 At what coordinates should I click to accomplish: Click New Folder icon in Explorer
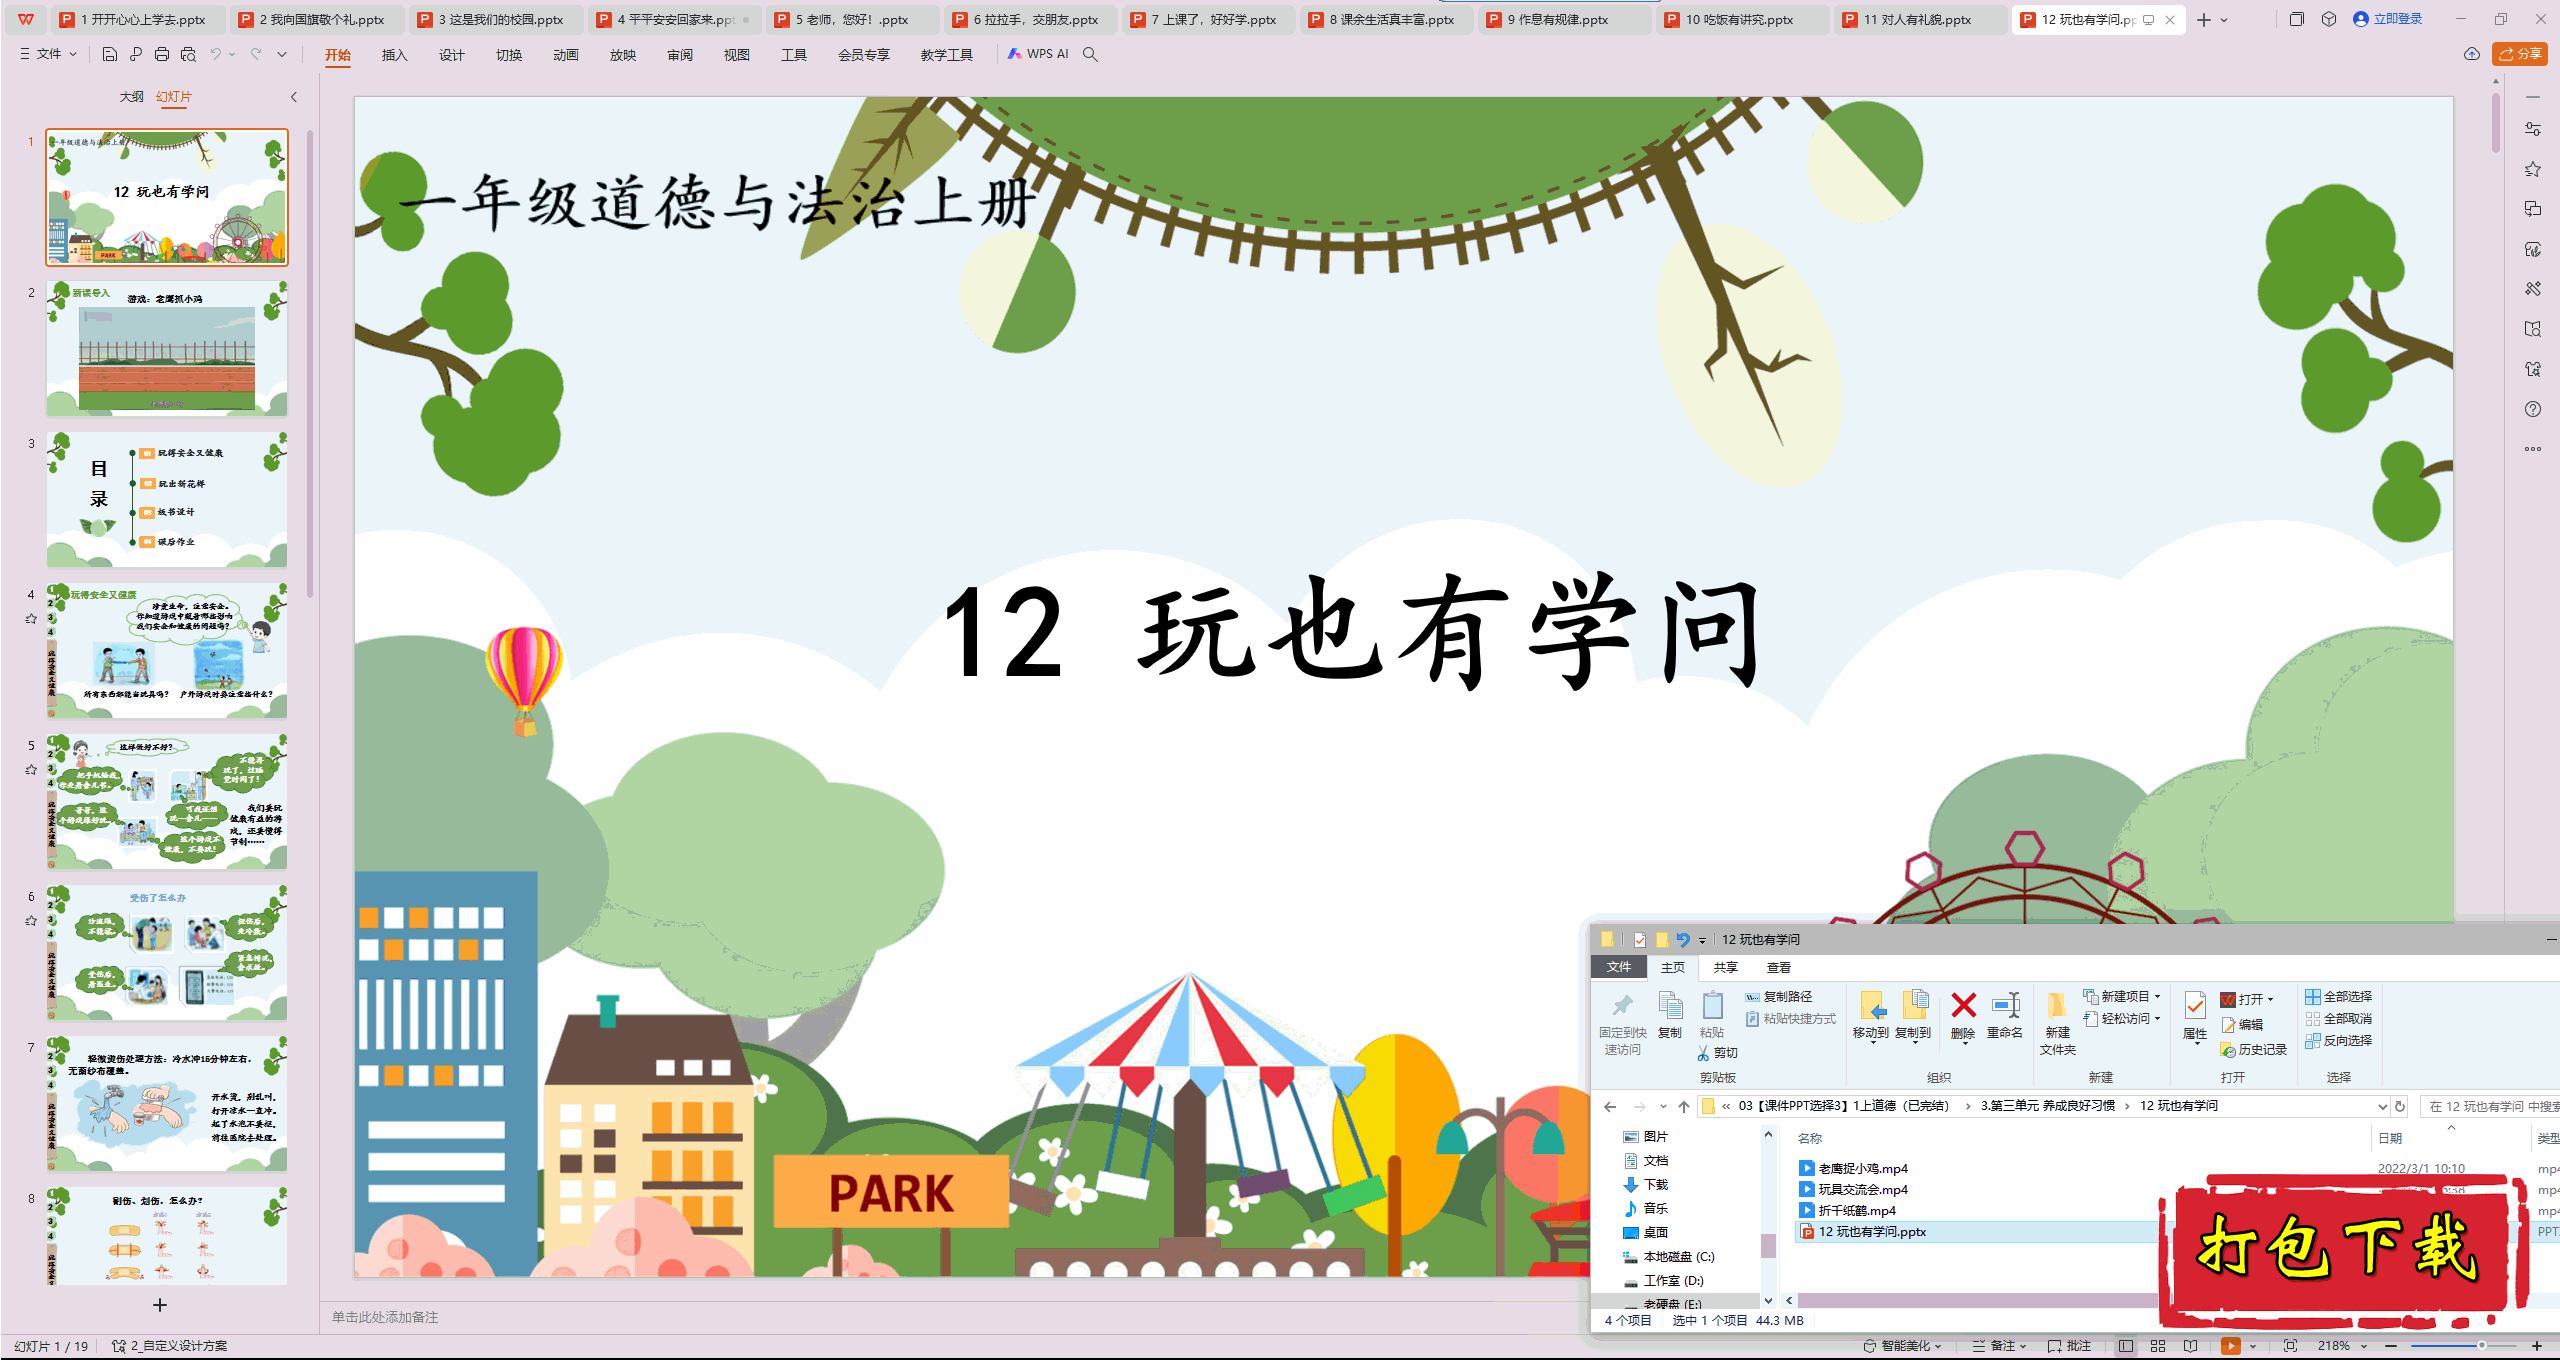[x=2057, y=1023]
